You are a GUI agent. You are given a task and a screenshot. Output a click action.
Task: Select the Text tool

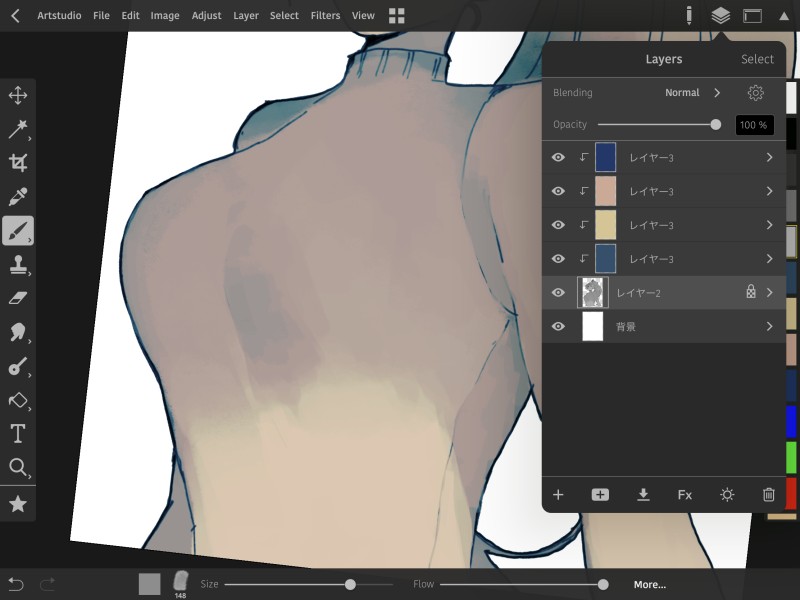18,434
